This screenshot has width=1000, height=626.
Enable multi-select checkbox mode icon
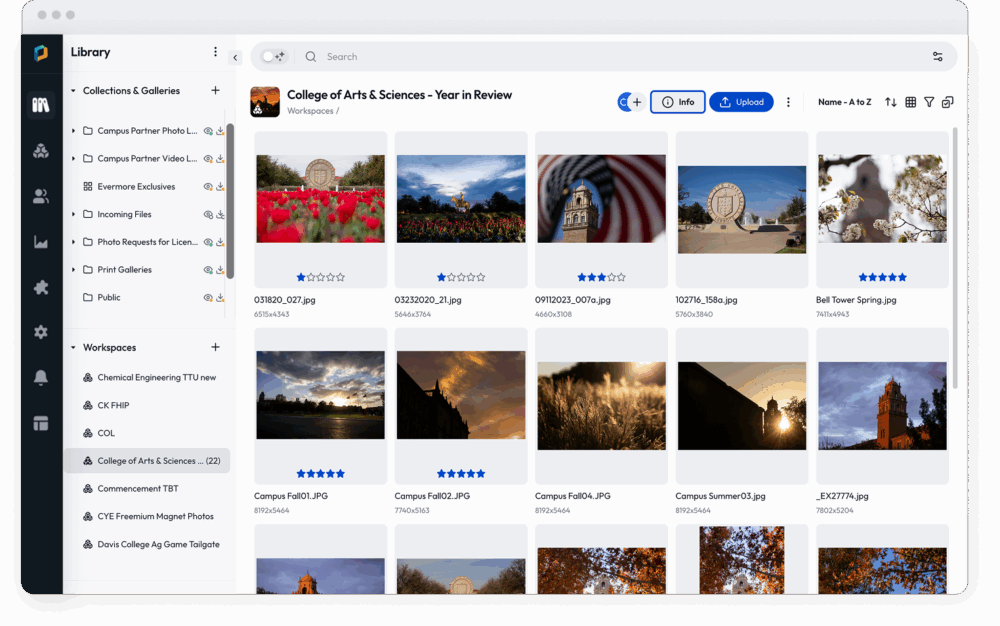[x=948, y=102]
